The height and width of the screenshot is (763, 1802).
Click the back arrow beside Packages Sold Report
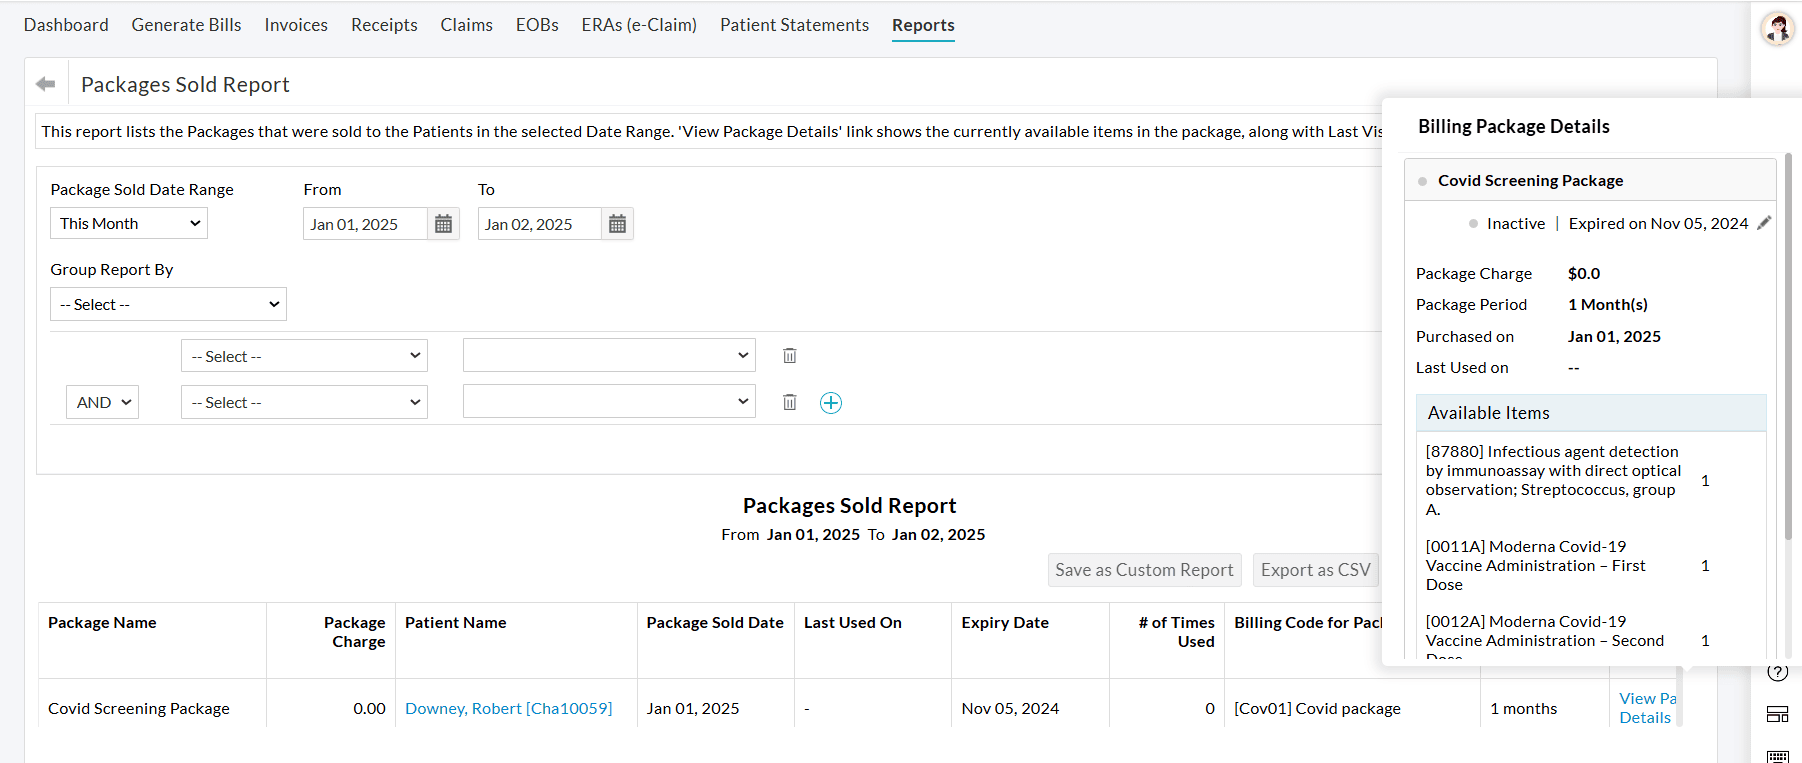point(45,84)
